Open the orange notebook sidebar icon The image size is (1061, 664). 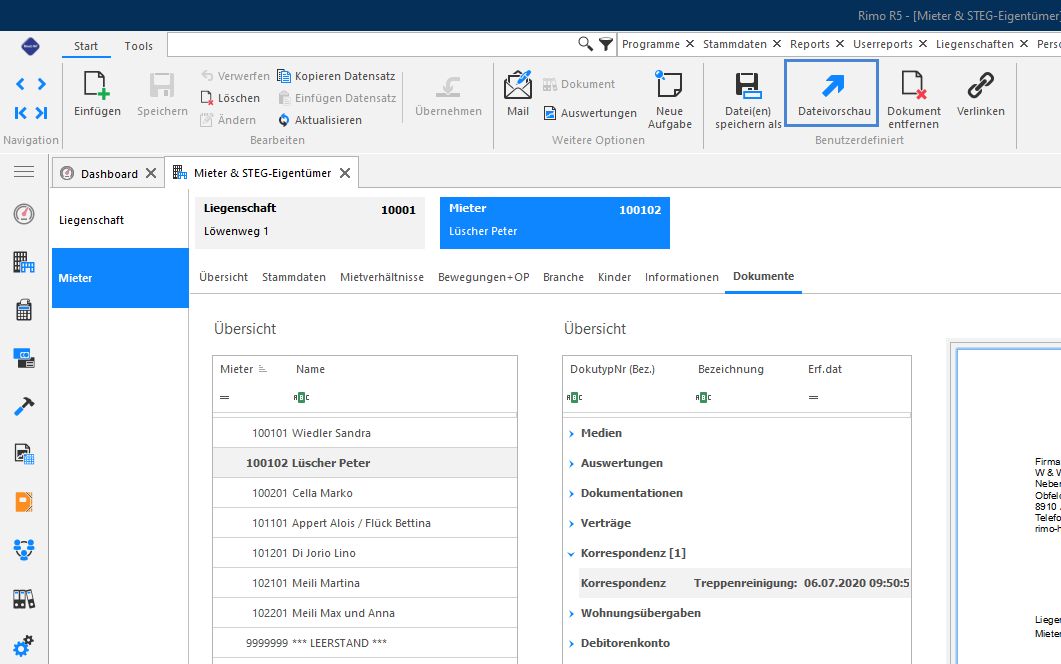[x=24, y=502]
